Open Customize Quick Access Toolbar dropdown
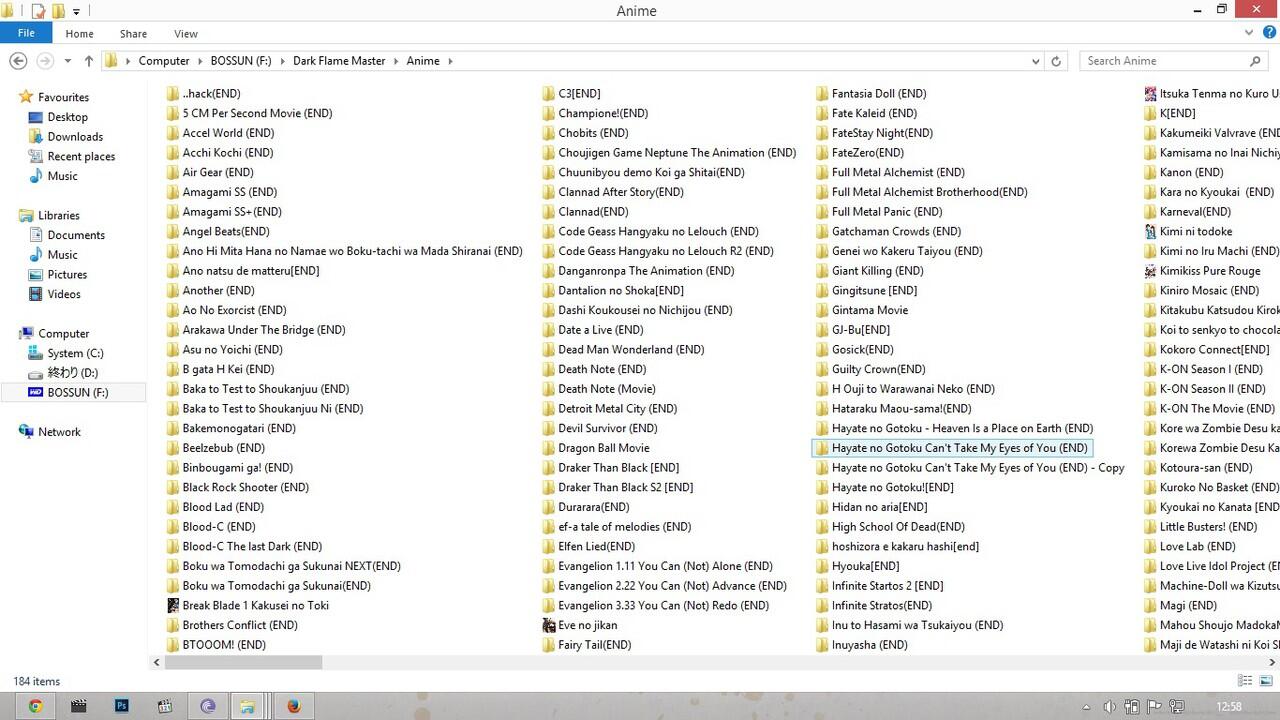The image size is (1280, 720). [76, 12]
